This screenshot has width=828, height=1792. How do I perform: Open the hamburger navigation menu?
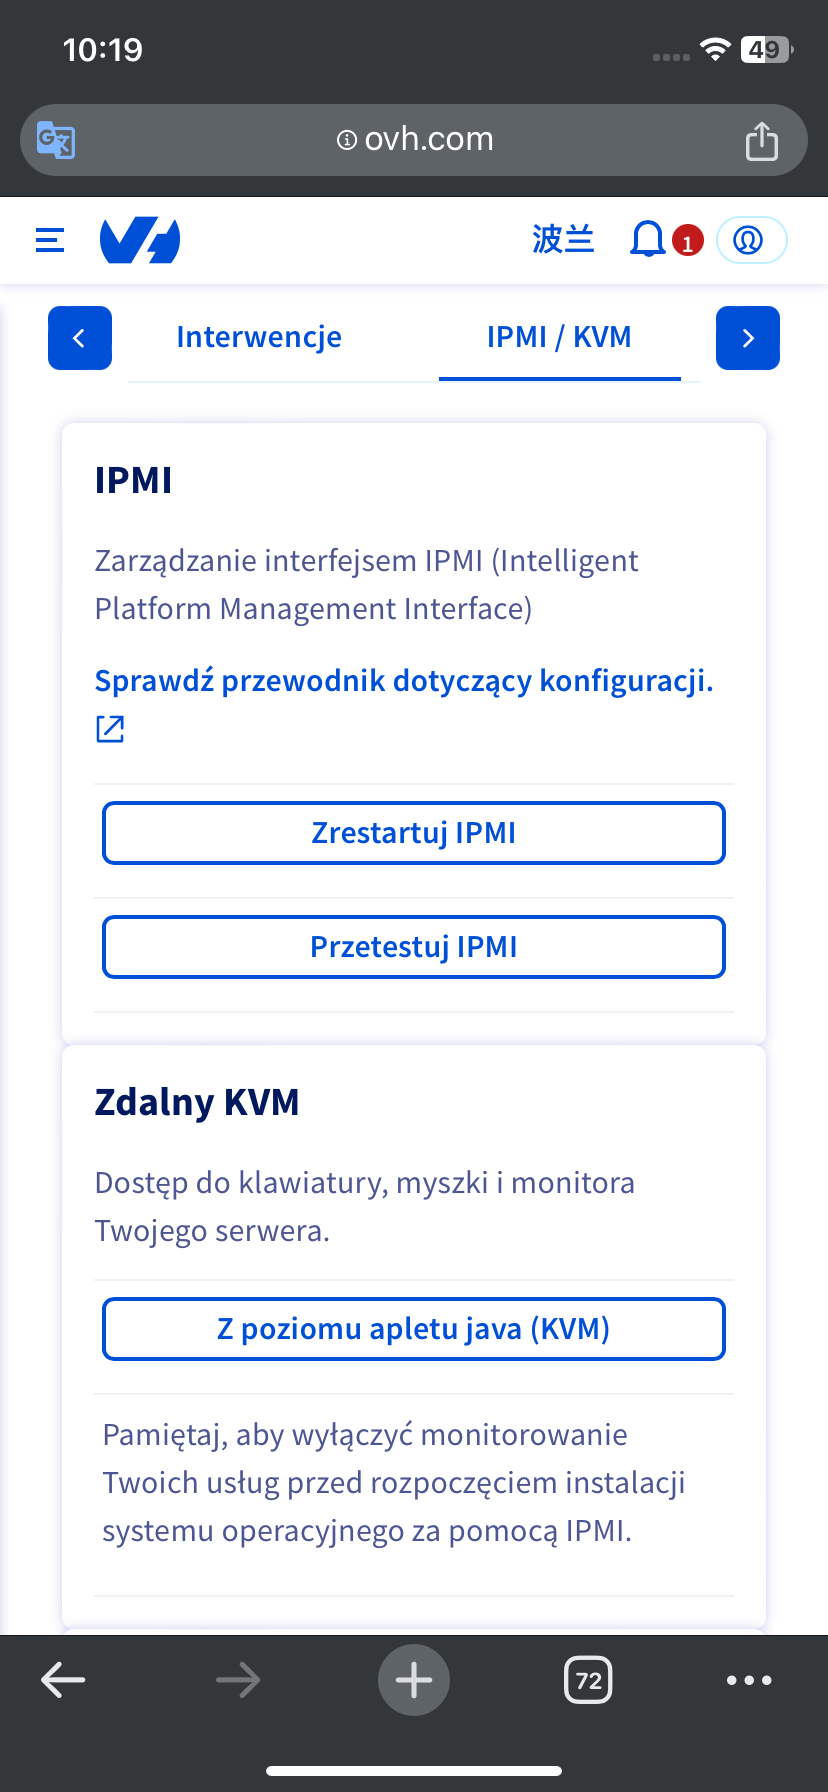click(50, 240)
